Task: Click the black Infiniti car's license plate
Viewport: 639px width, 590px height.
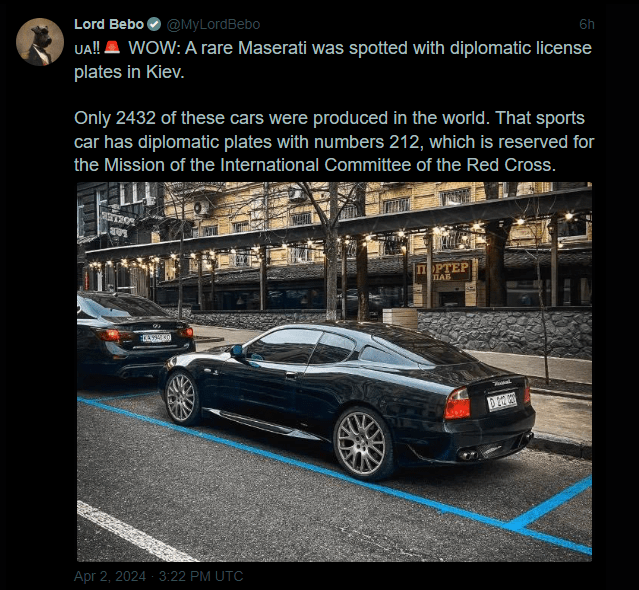Action: point(156,338)
